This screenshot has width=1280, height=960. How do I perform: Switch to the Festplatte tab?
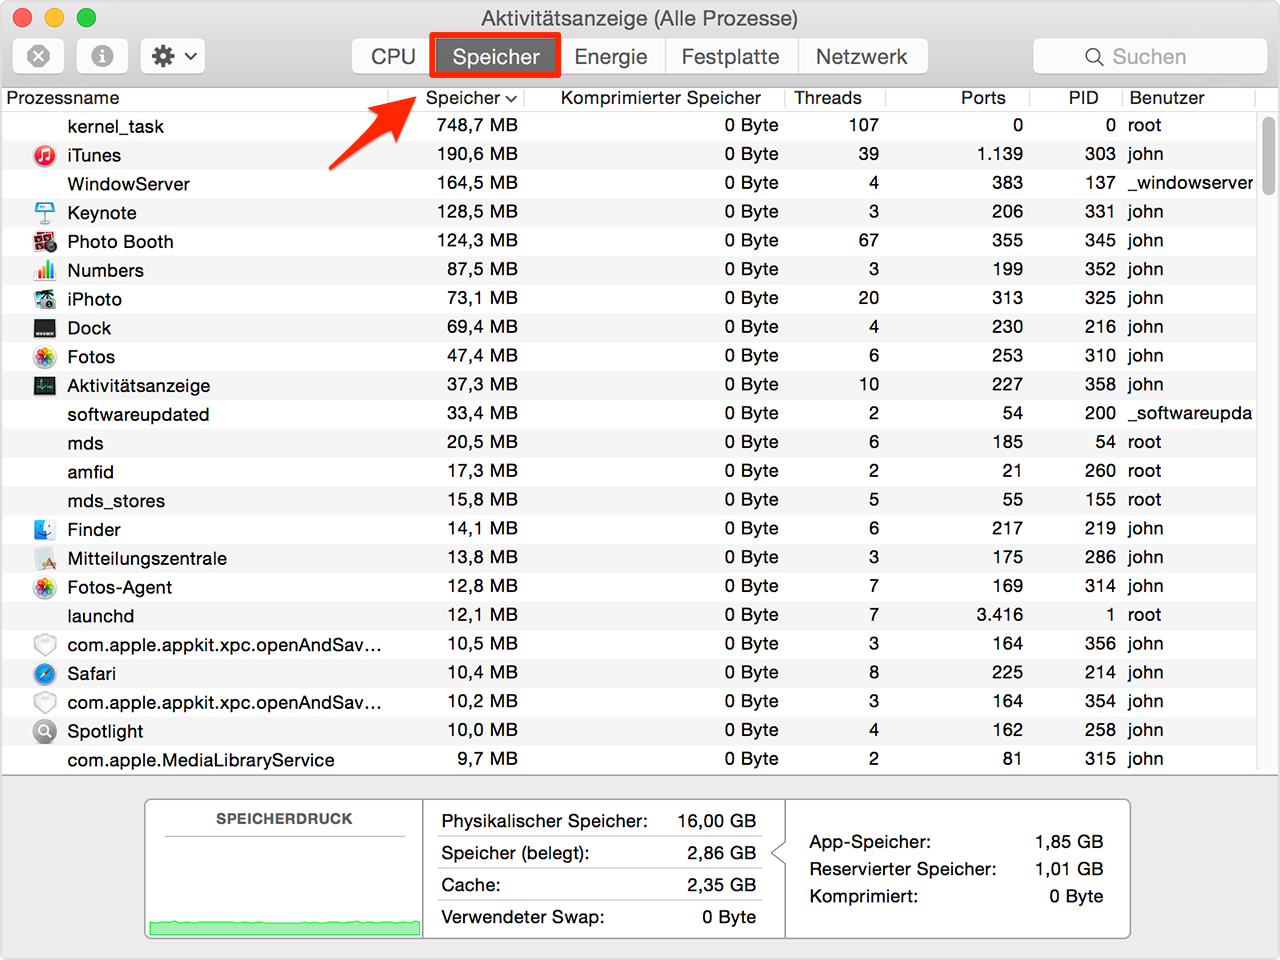730,57
